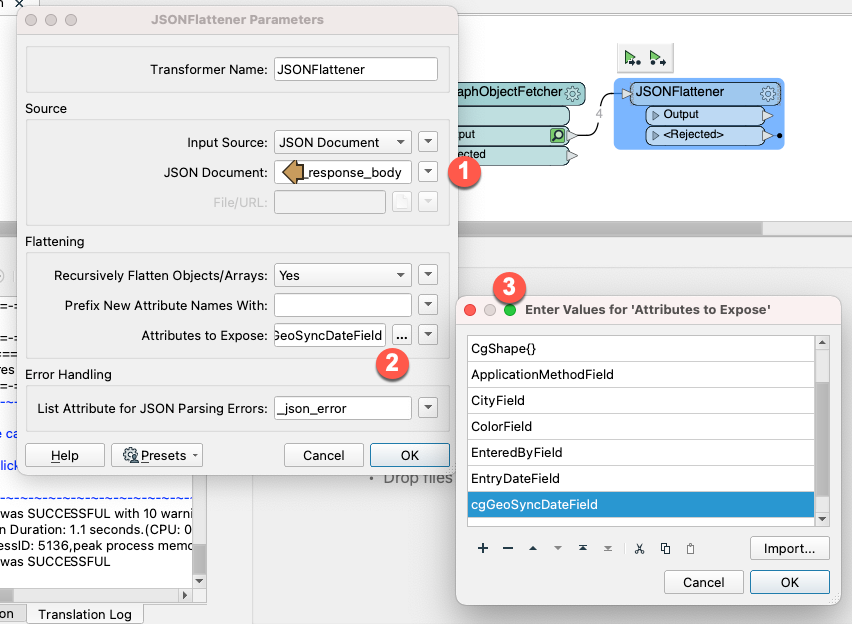The width and height of the screenshot is (852, 624).
Task: Click the GraphObjectFetcher transformer title
Action: click(x=510, y=92)
